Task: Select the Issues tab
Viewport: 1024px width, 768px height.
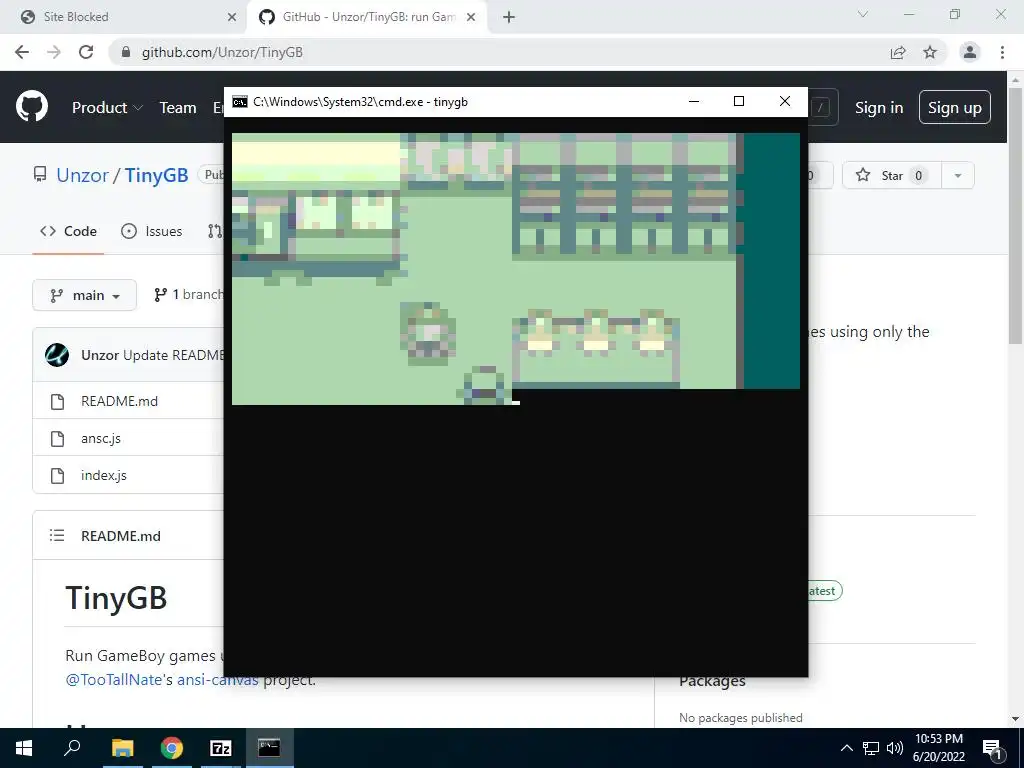Action: click(x=152, y=231)
